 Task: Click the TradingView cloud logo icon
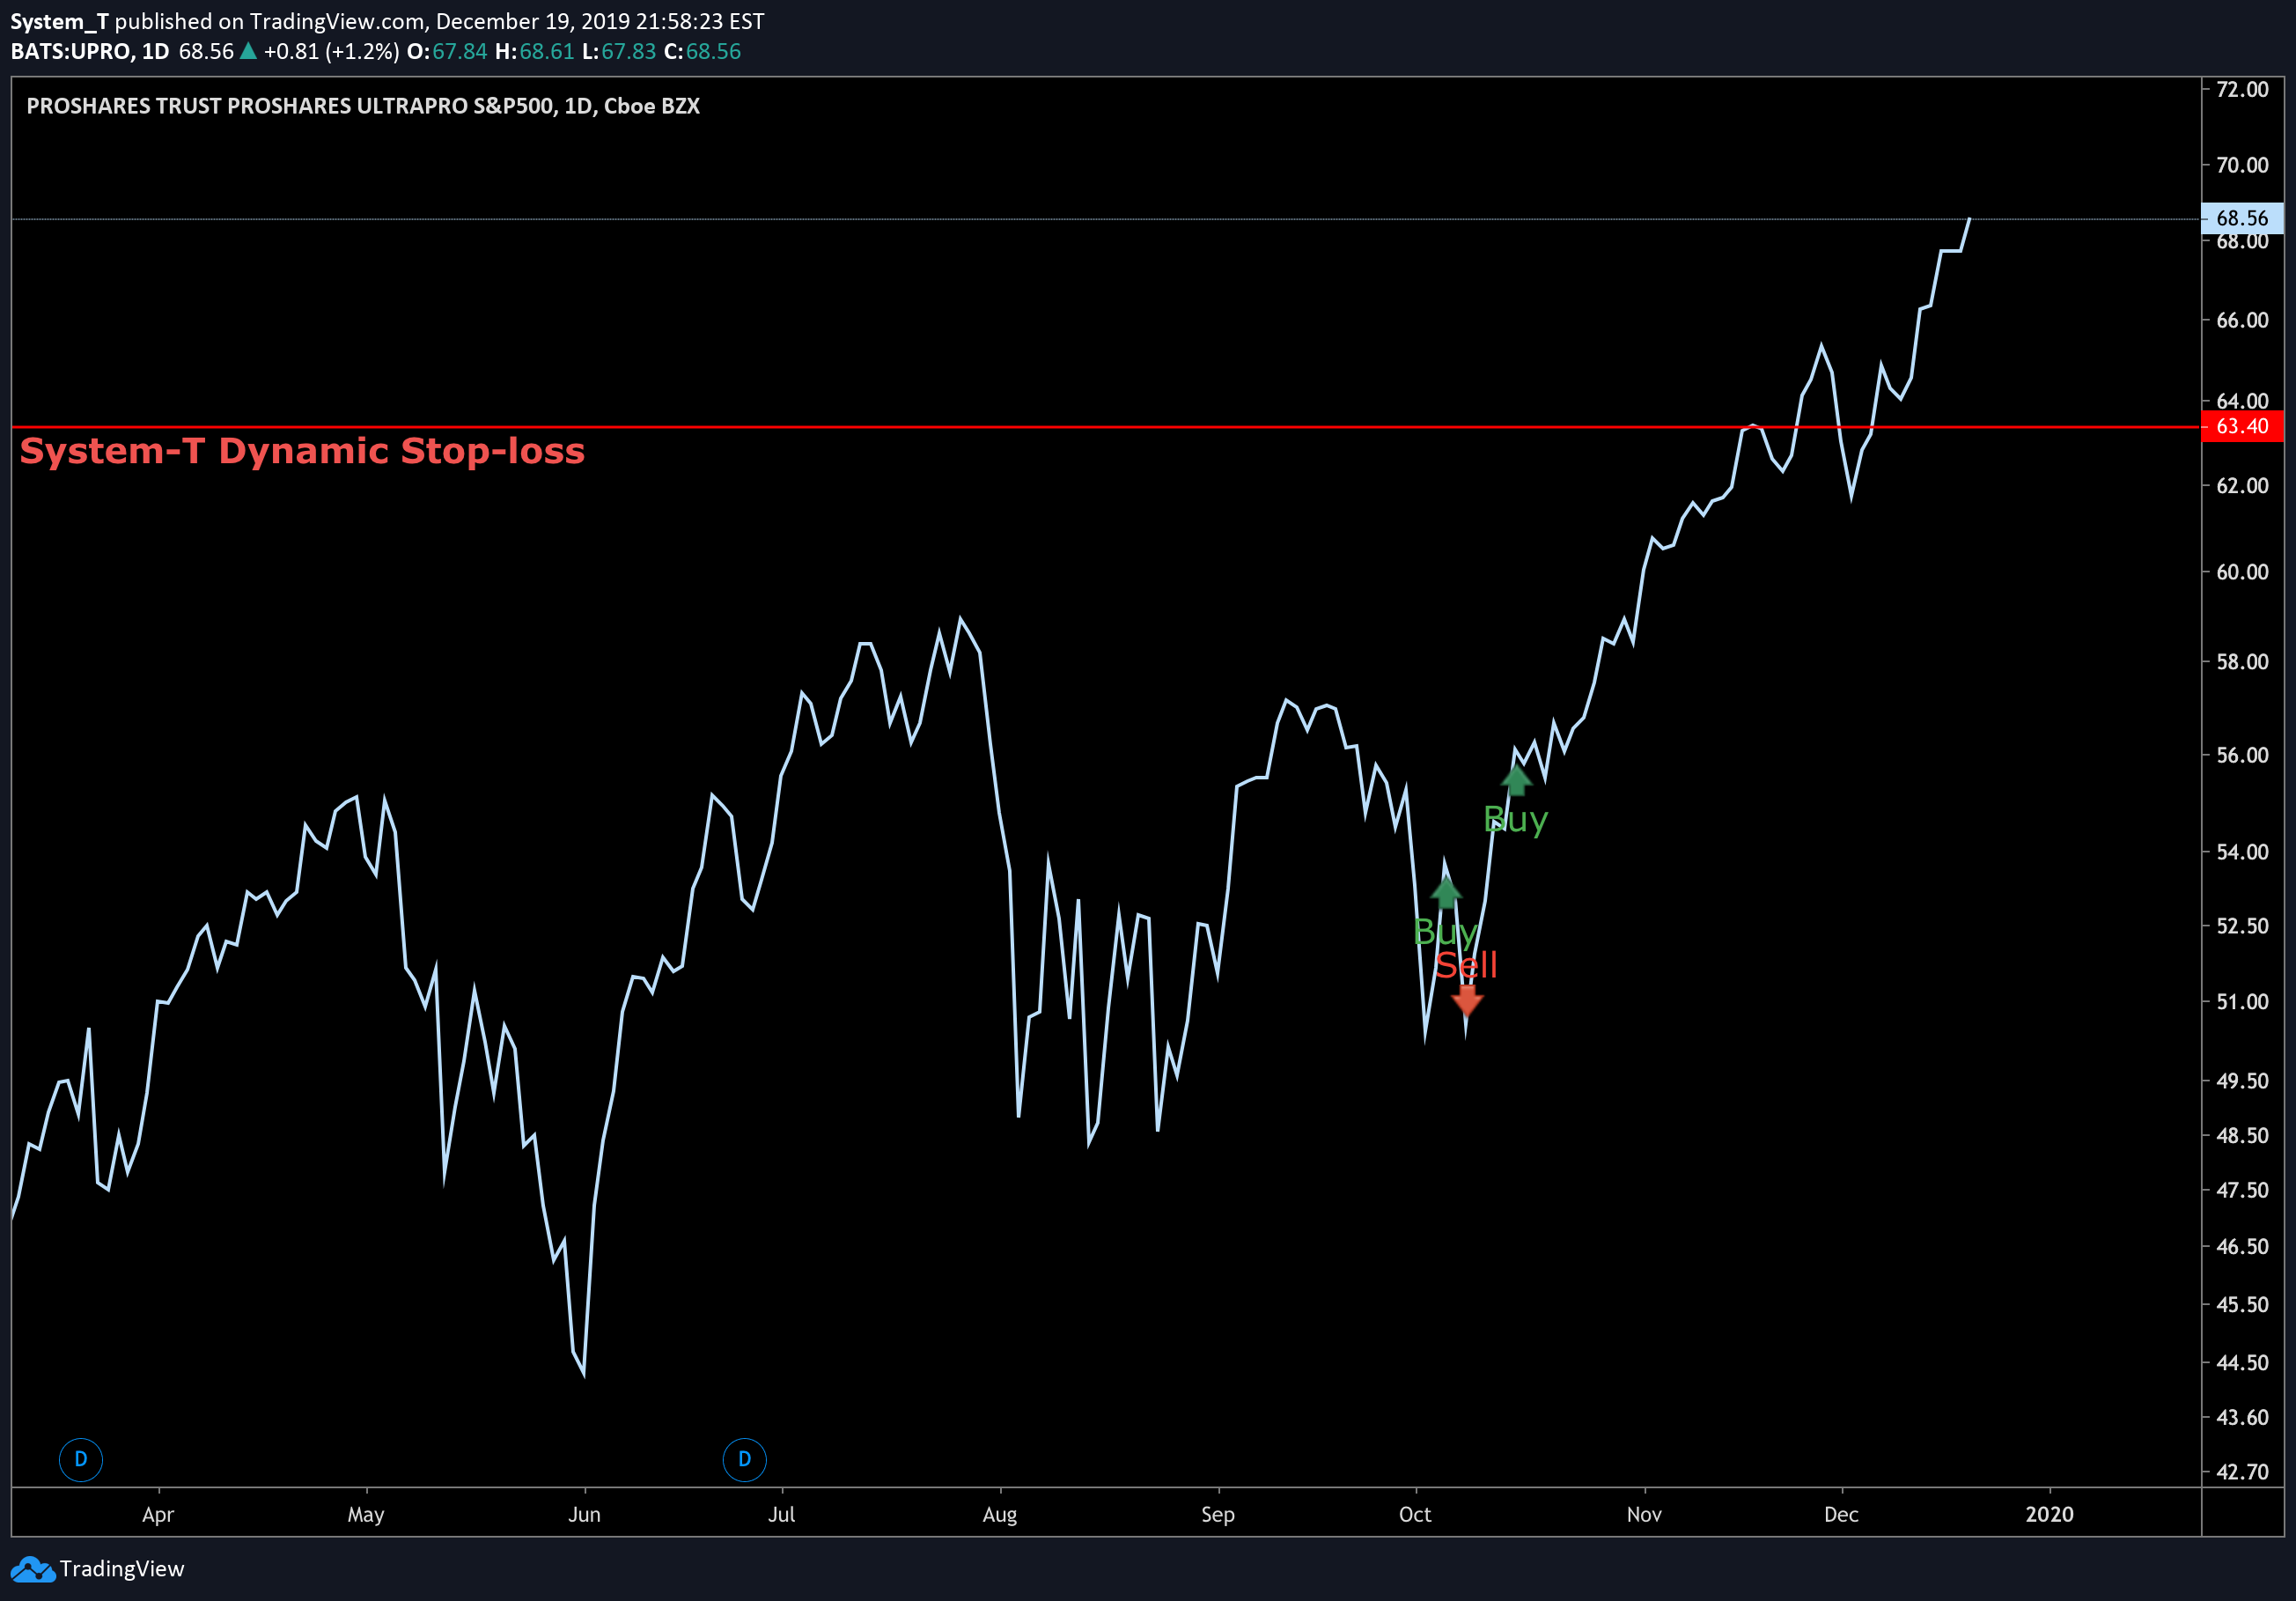coord(33,1569)
